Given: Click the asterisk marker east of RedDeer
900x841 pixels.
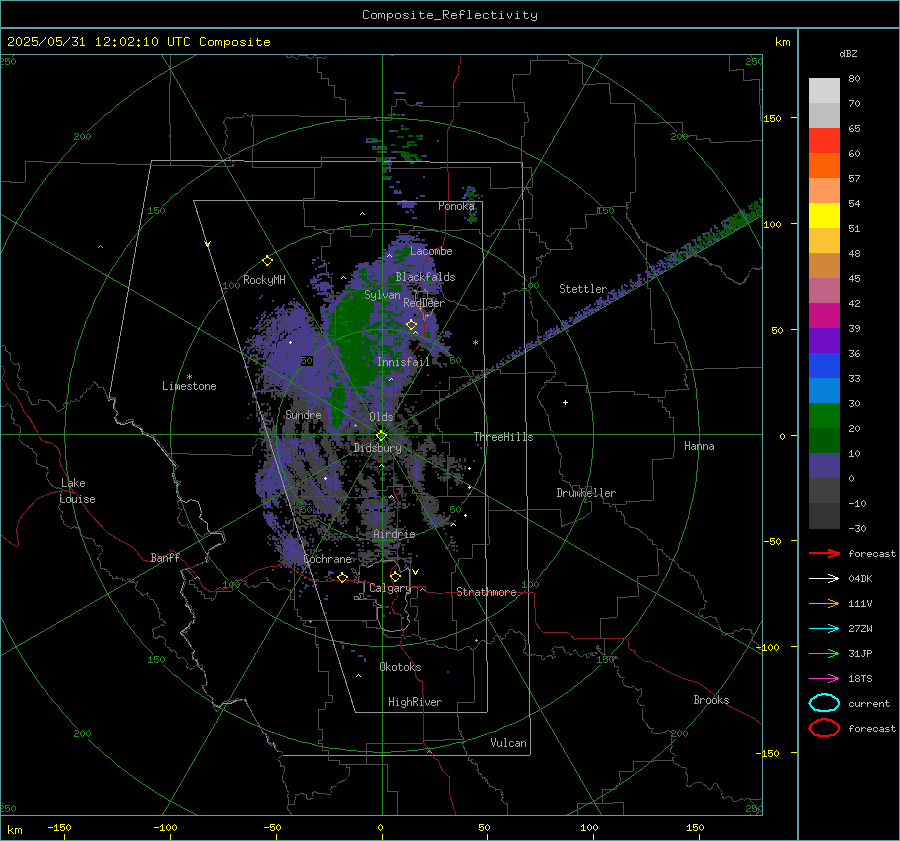Looking at the screenshot, I should (x=475, y=343).
